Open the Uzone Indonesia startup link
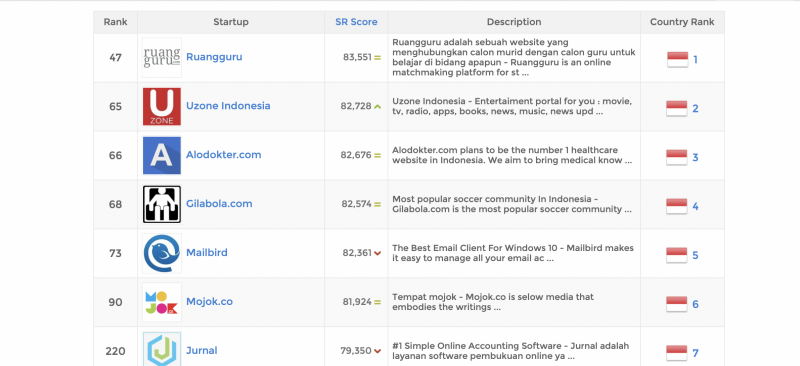This screenshot has height=366, width=800. (228, 106)
